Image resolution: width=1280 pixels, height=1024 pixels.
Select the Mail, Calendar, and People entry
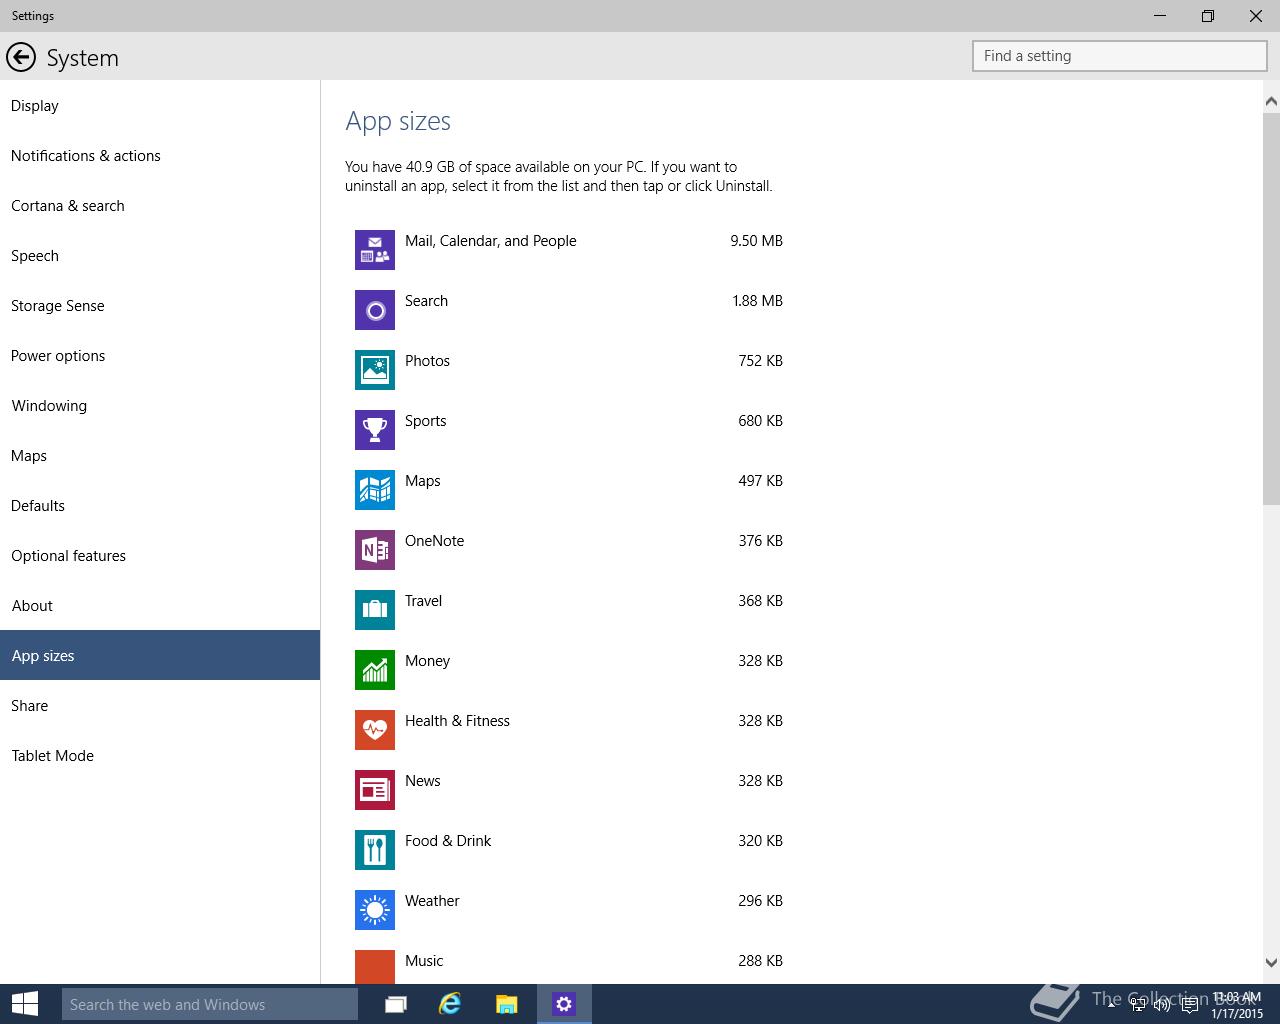(491, 241)
